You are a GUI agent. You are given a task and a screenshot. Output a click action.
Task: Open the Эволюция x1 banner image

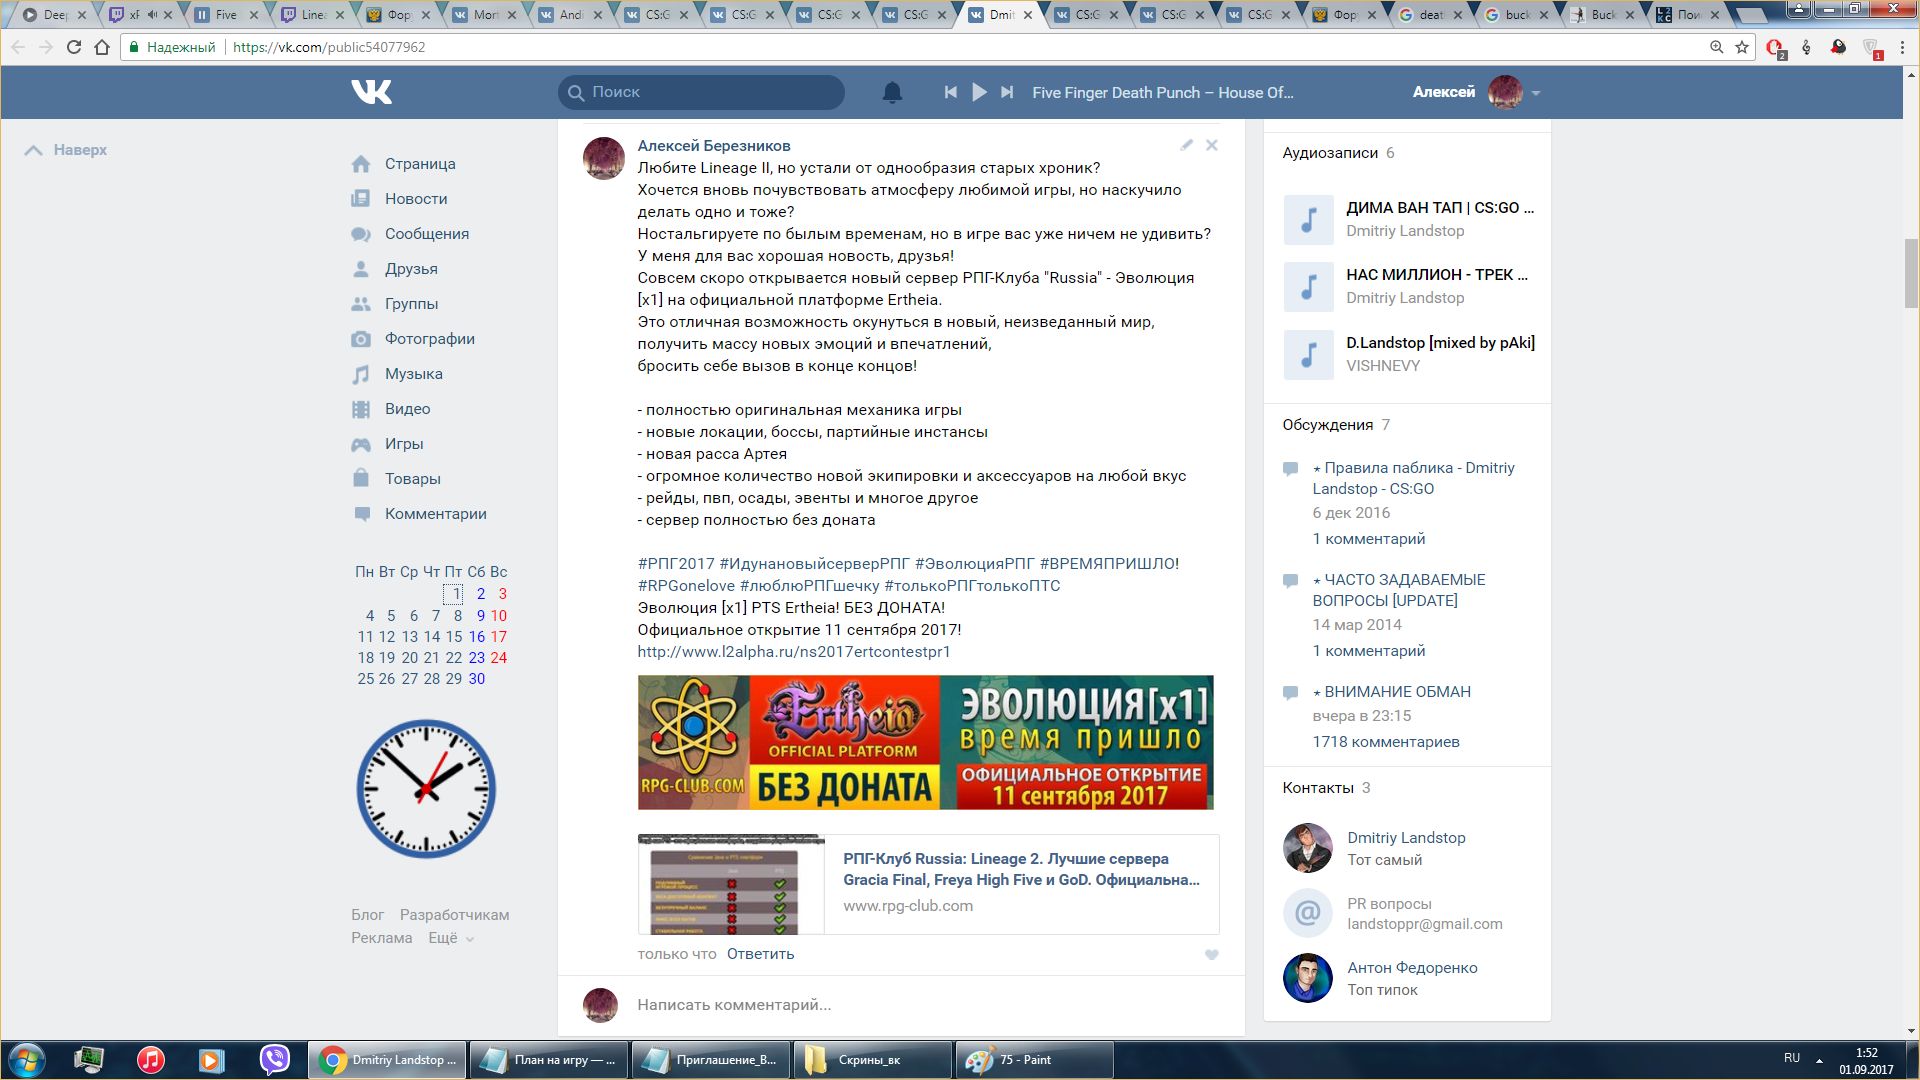click(x=925, y=742)
